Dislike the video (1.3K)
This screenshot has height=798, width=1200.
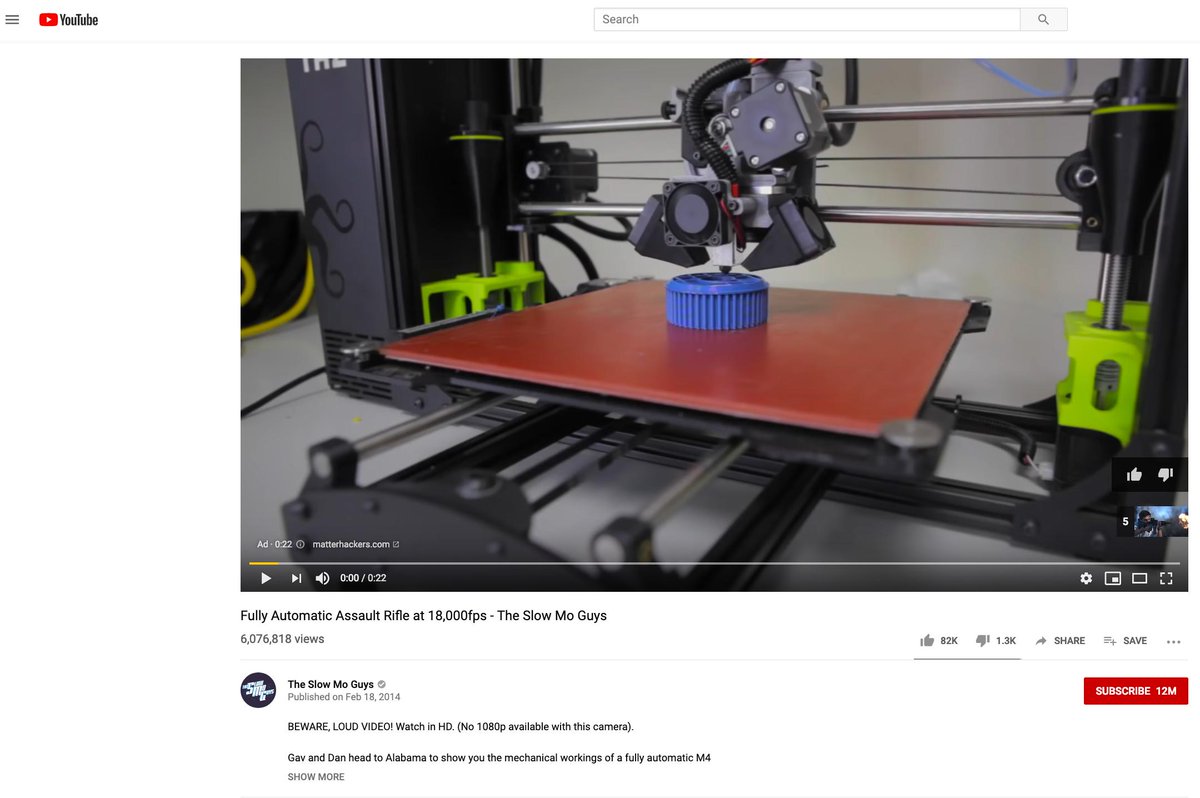coord(996,640)
